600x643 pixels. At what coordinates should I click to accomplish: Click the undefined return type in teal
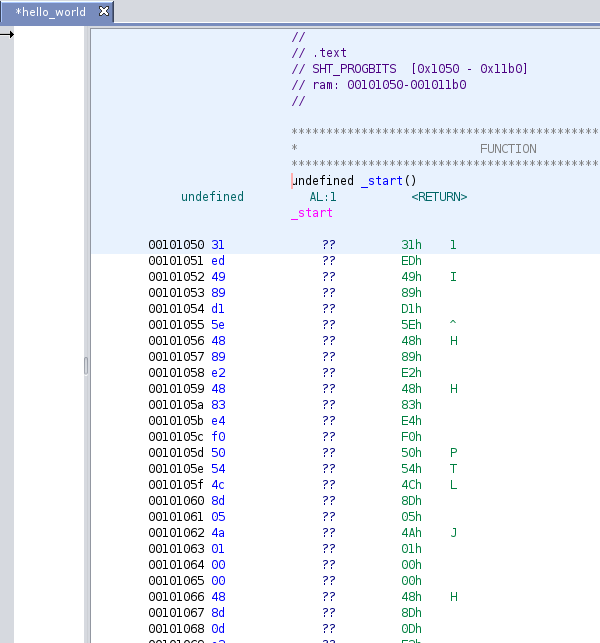212,197
